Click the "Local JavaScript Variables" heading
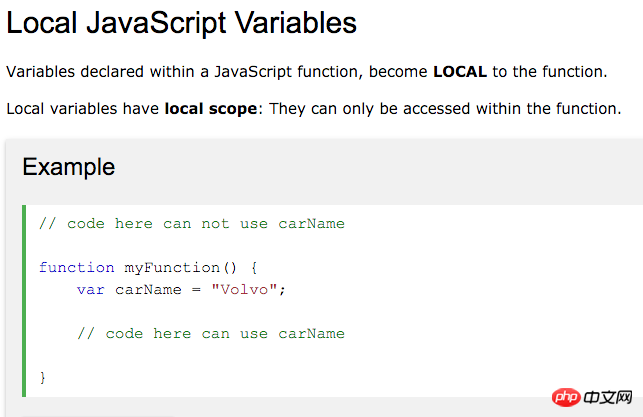 (182, 22)
